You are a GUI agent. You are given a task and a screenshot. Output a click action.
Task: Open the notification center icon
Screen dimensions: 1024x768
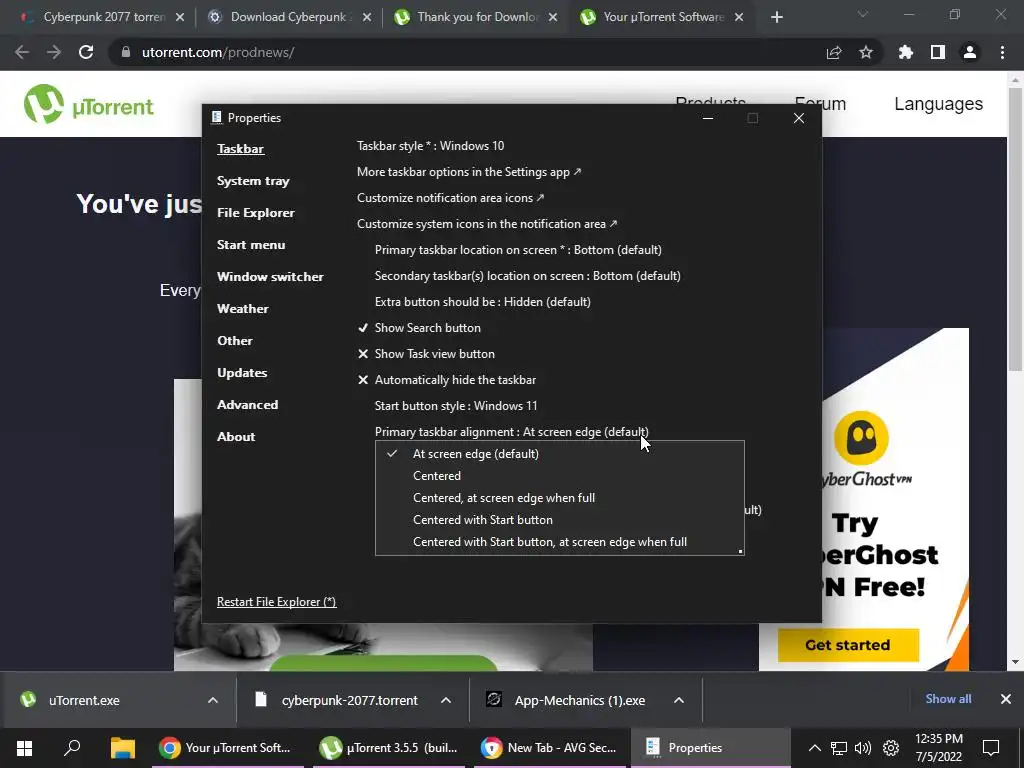991,748
